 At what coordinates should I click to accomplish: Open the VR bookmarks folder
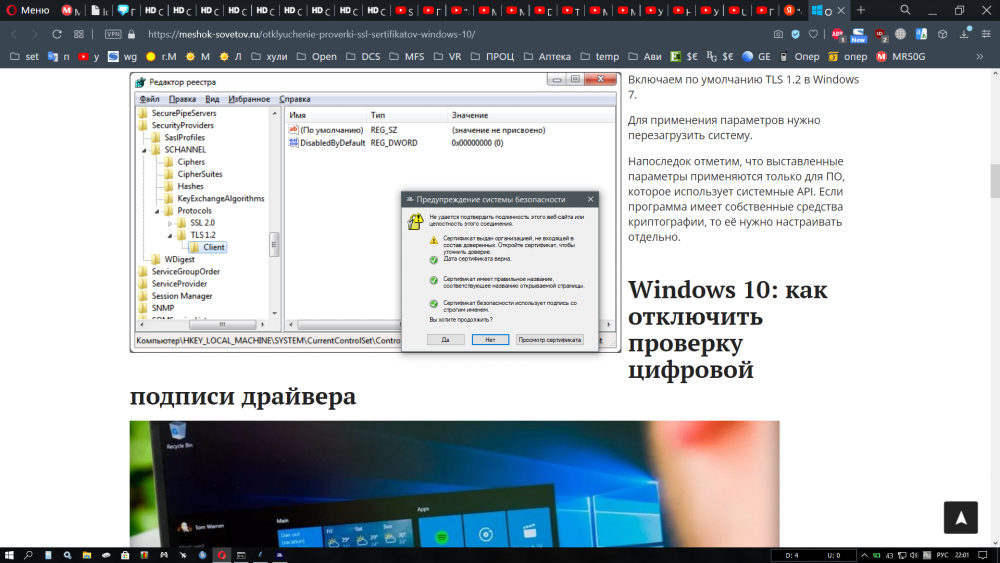tap(447, 57)
